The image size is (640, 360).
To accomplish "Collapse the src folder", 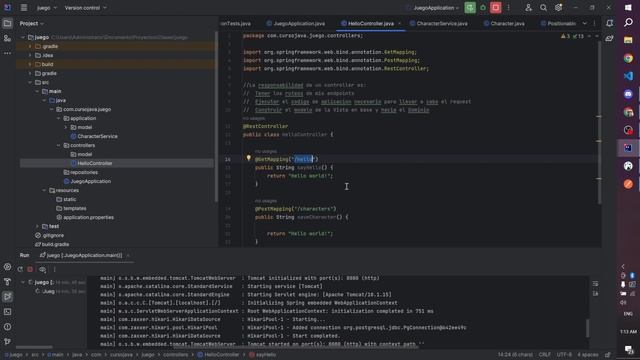I will tap(30, 82).
